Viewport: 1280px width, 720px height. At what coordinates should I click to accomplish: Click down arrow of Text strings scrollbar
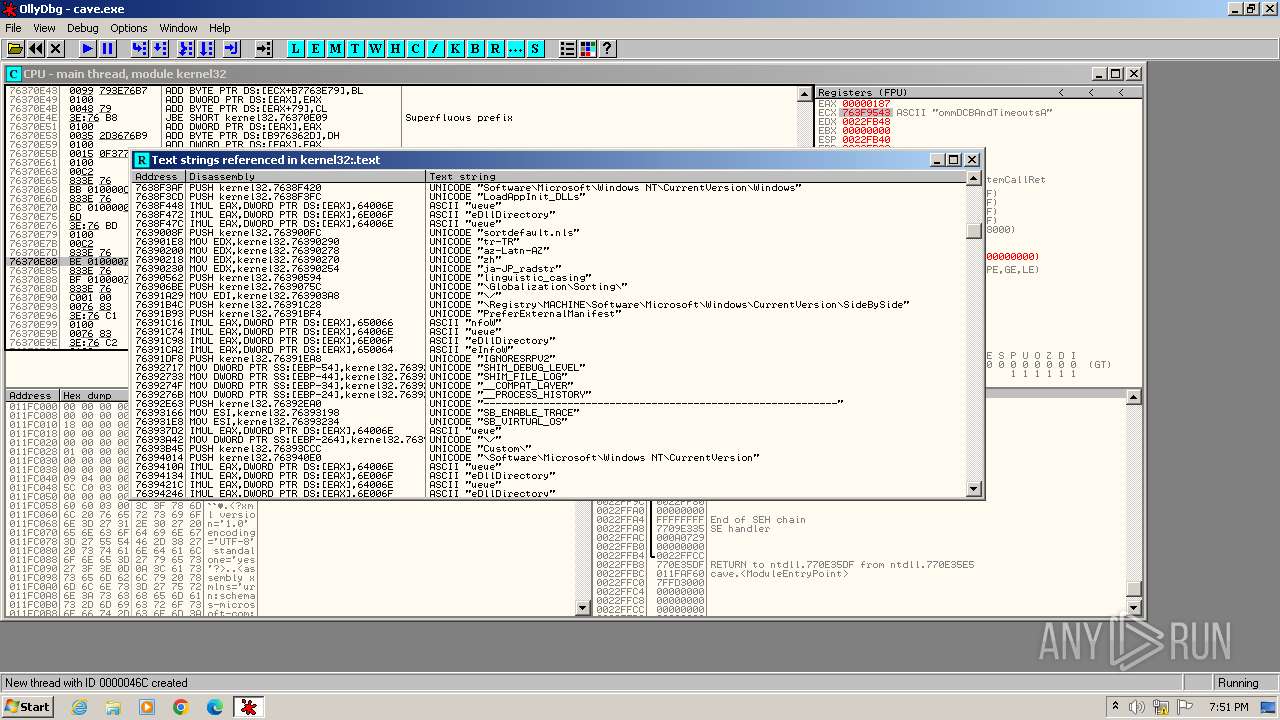coord(974,490)
